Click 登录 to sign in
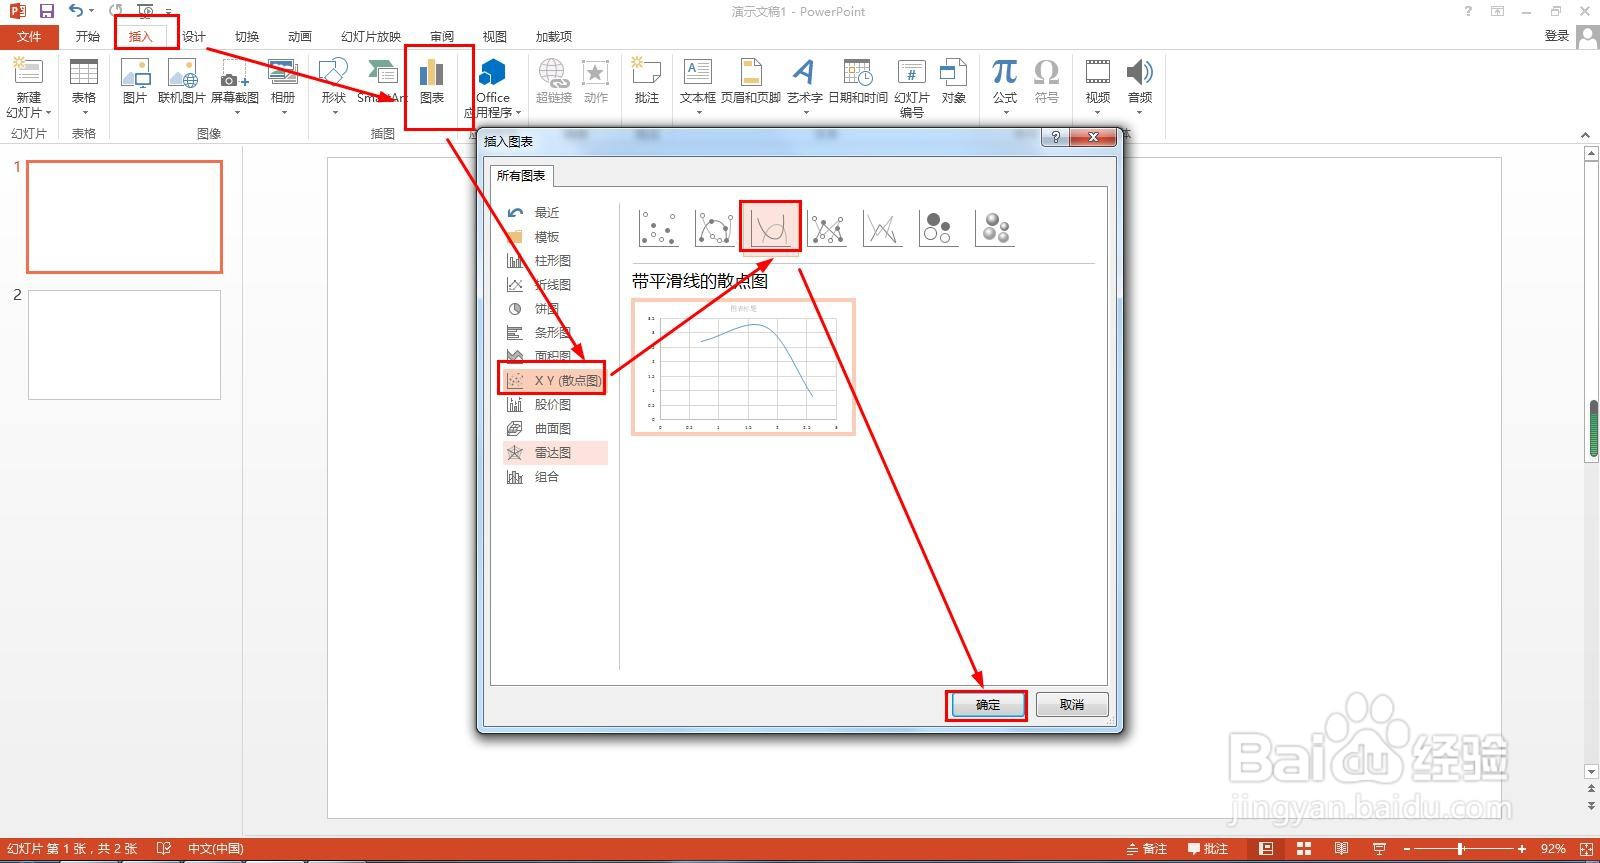1600x863 pixels. coord(1557,36)
